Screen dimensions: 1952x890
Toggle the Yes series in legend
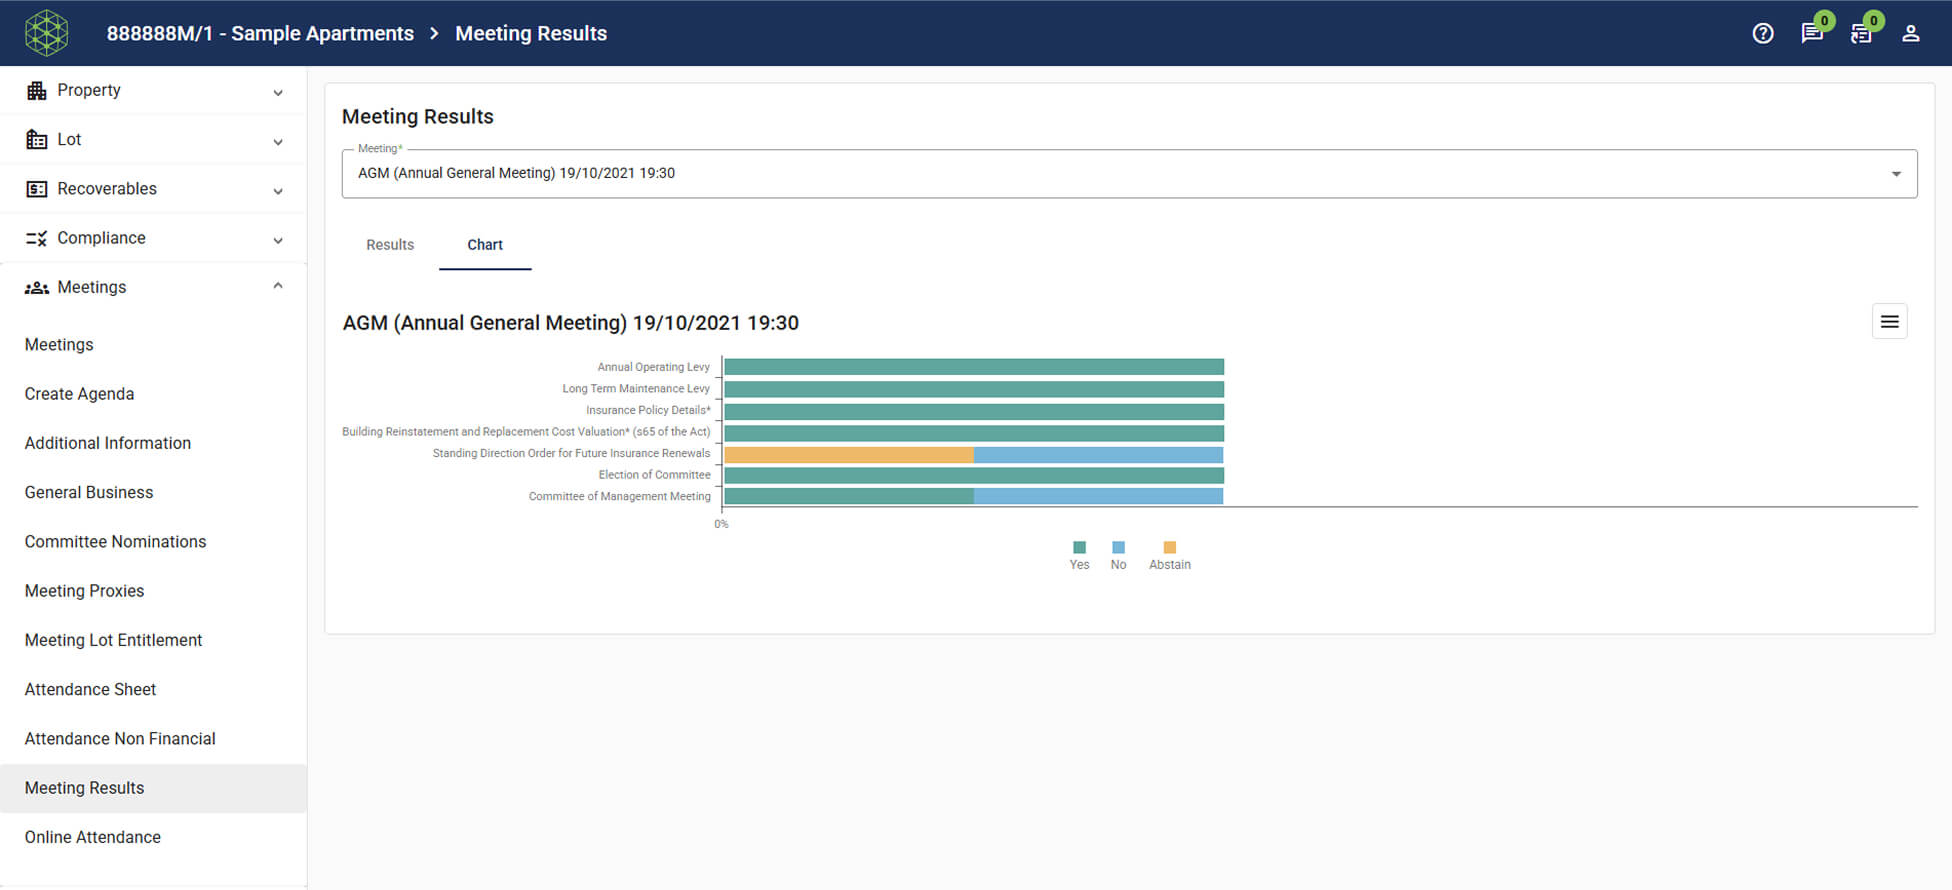pos(1079,555)
